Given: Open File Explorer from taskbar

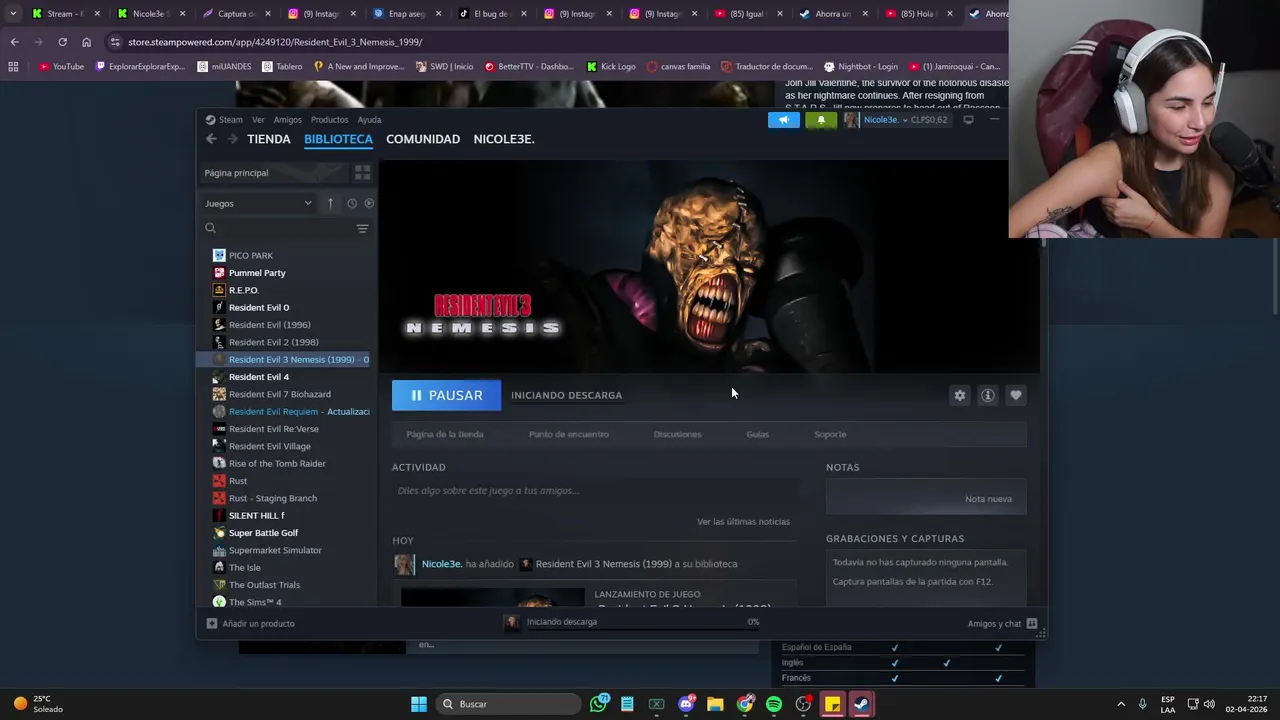Looking at the screenshot, I should pos(715,704).
